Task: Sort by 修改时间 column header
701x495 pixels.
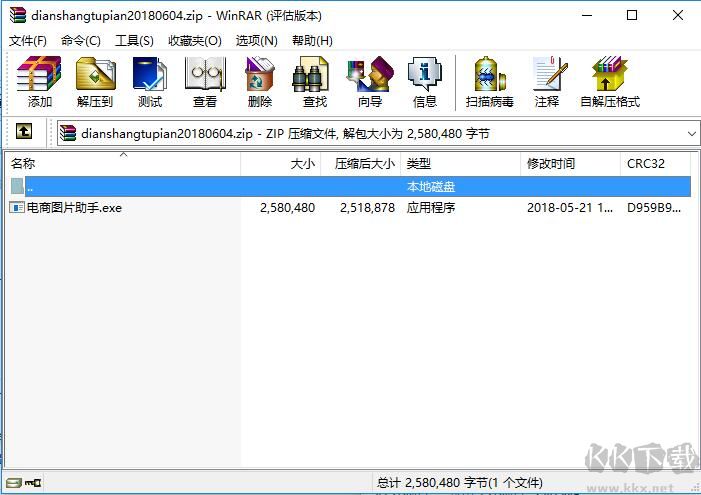Action: tap(571, 164)
